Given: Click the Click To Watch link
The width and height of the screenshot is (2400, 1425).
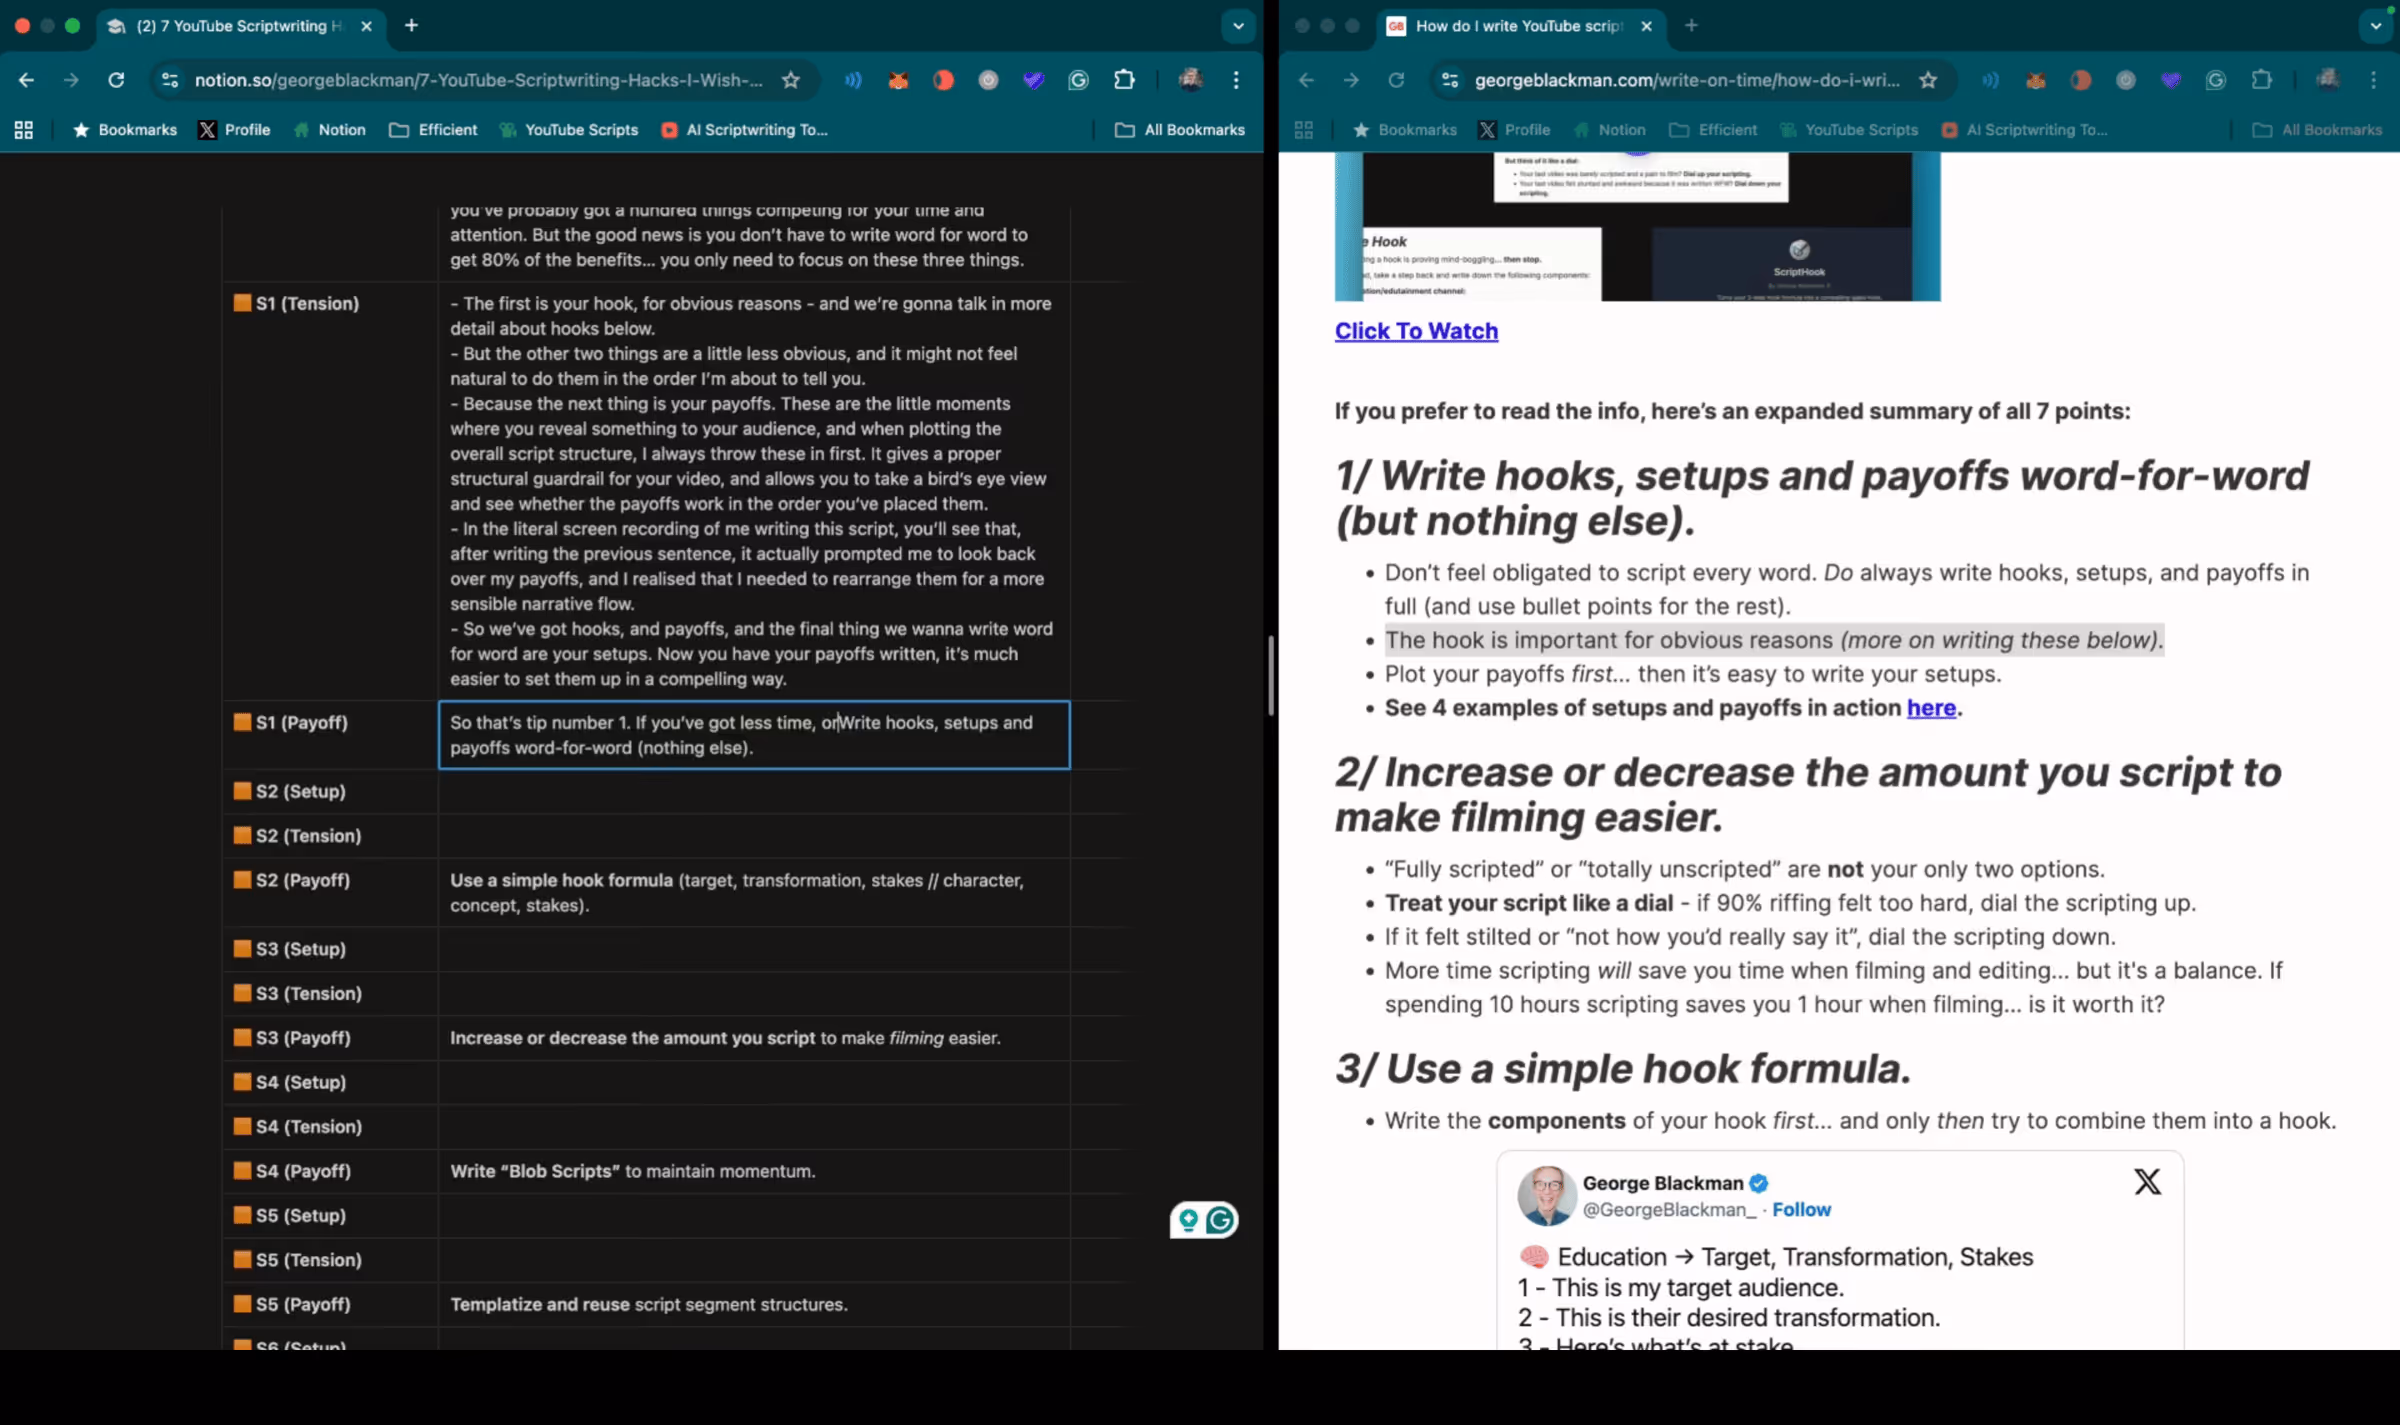Looking at the screenshot, I should pos(1416,331).
